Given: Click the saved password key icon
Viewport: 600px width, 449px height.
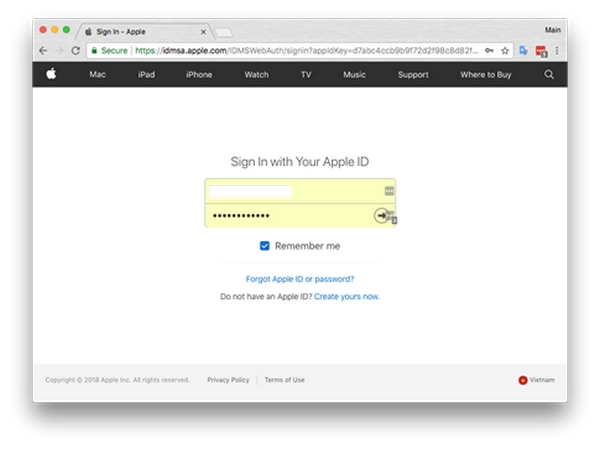Looking at the screenshot, I should (x=489, y=51).
